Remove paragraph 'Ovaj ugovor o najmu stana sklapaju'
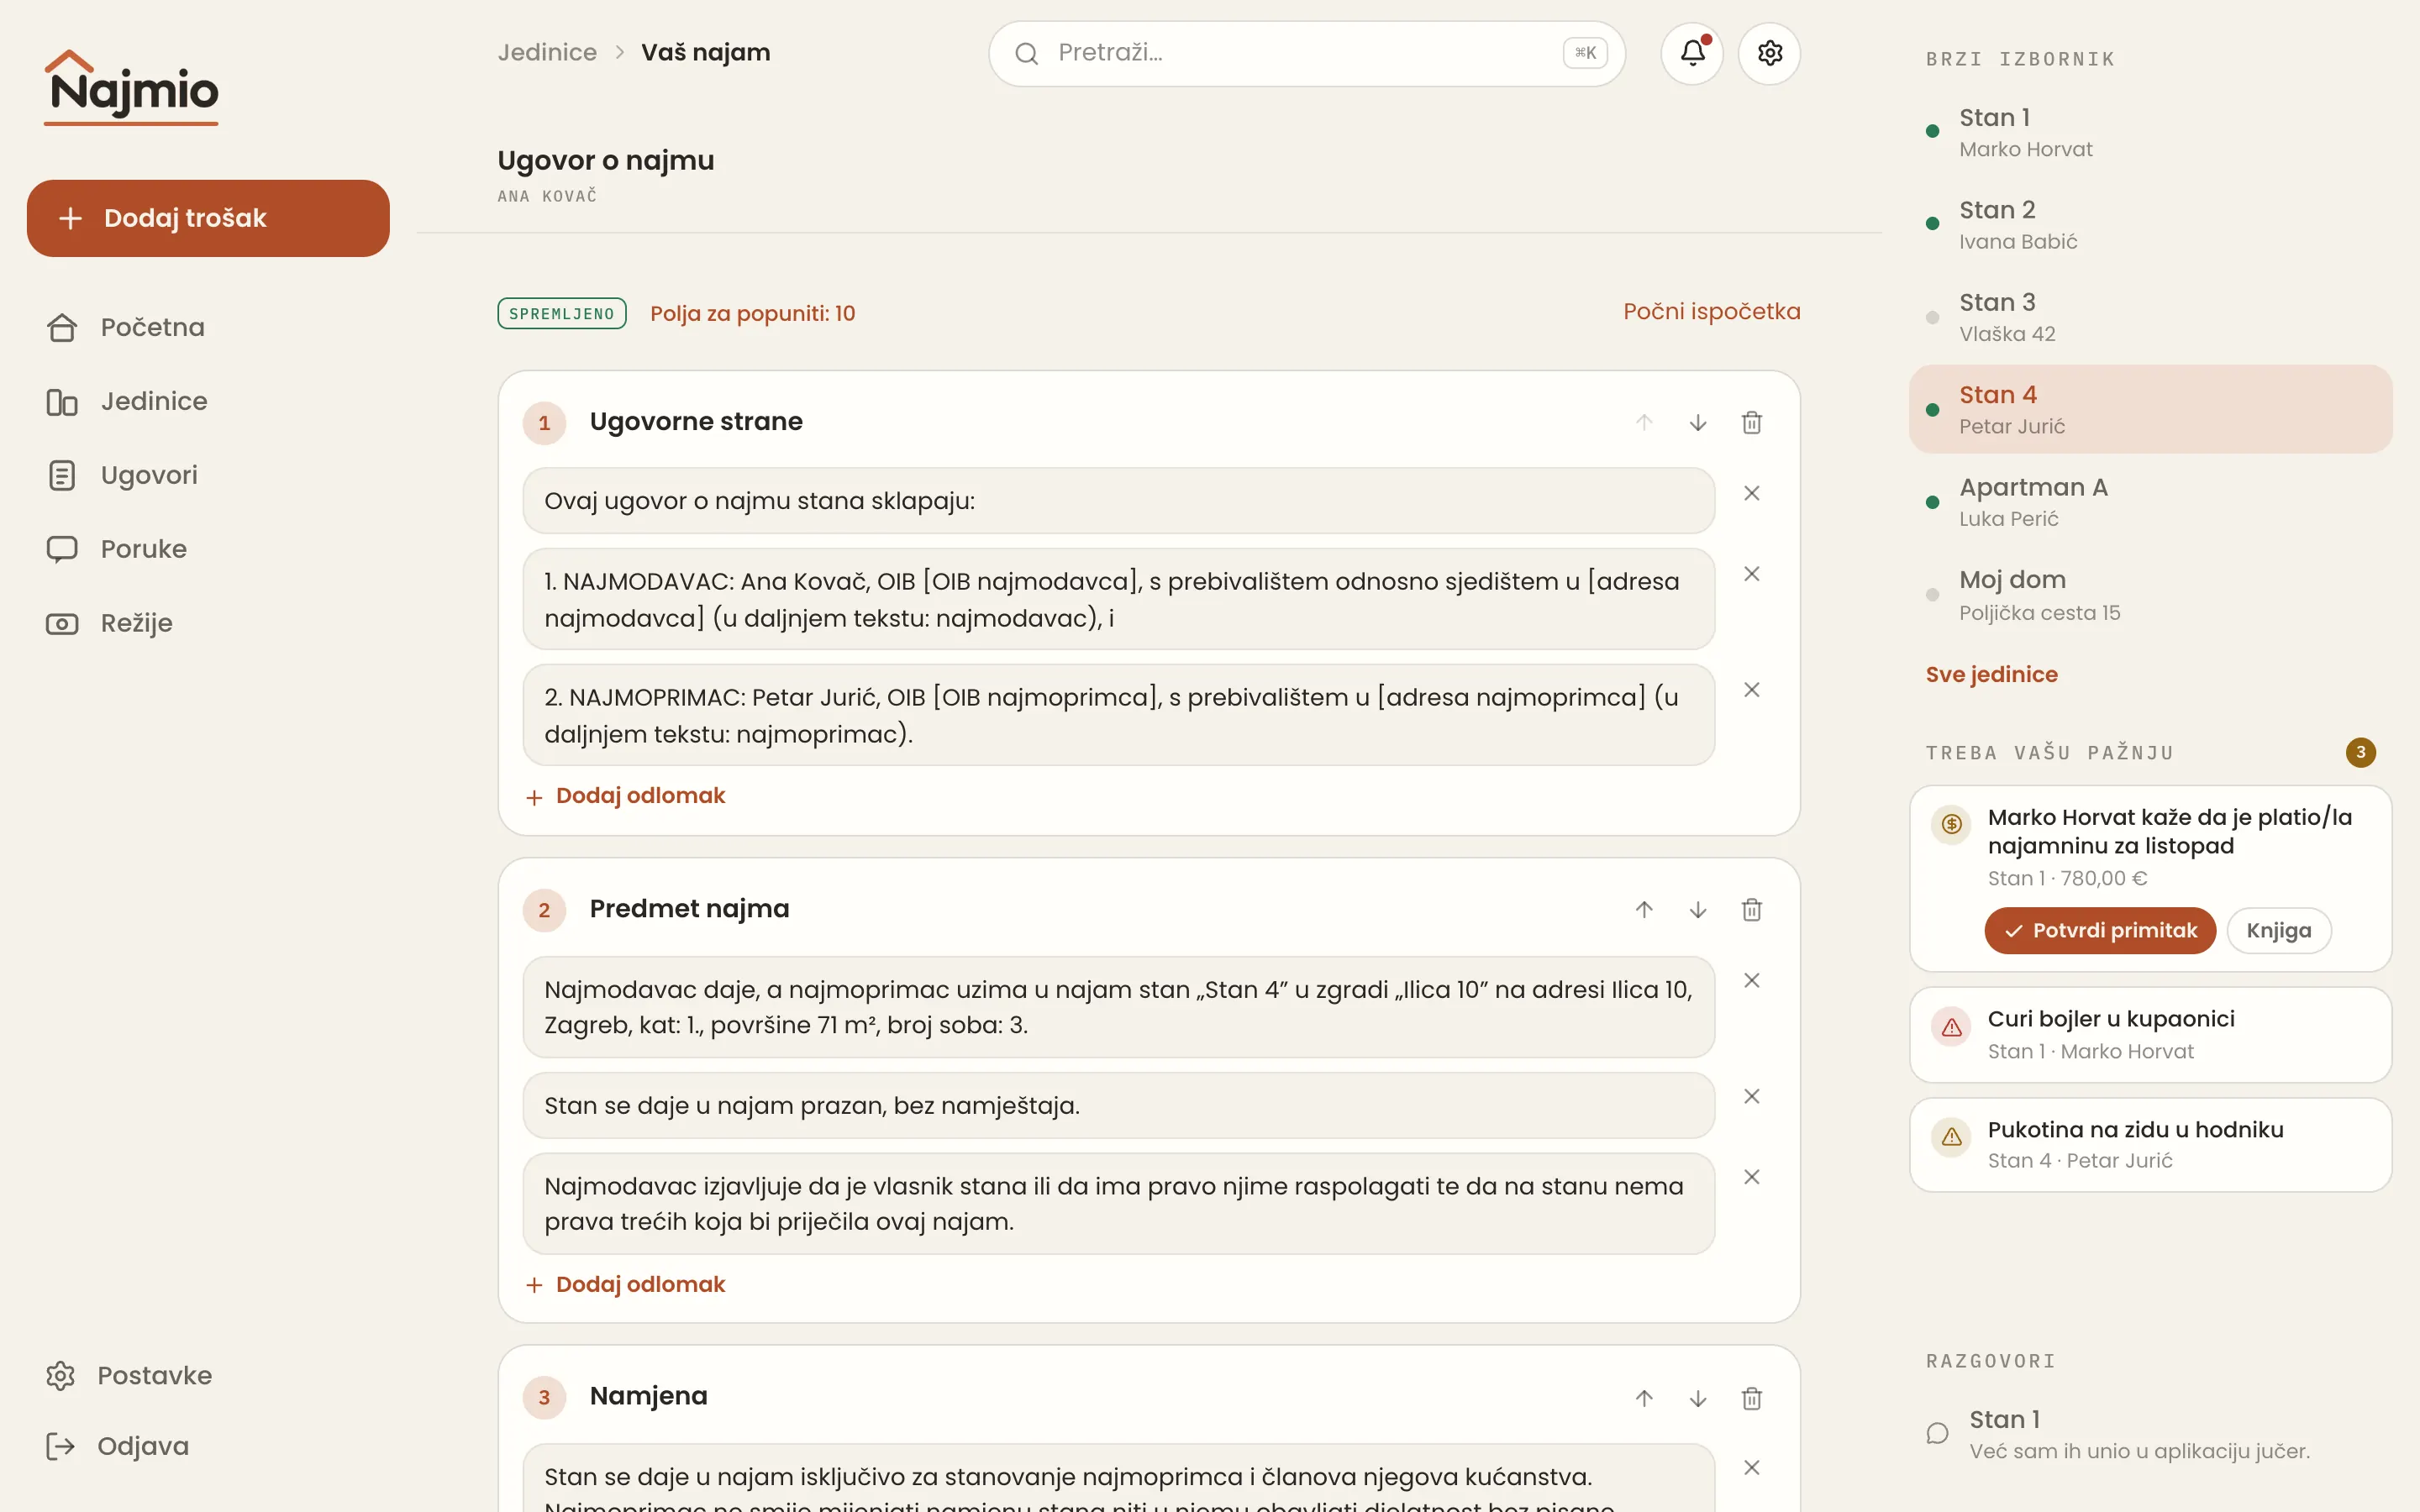The height and width of the screenshot is (1512, 2420). (x=1751, y=493)
